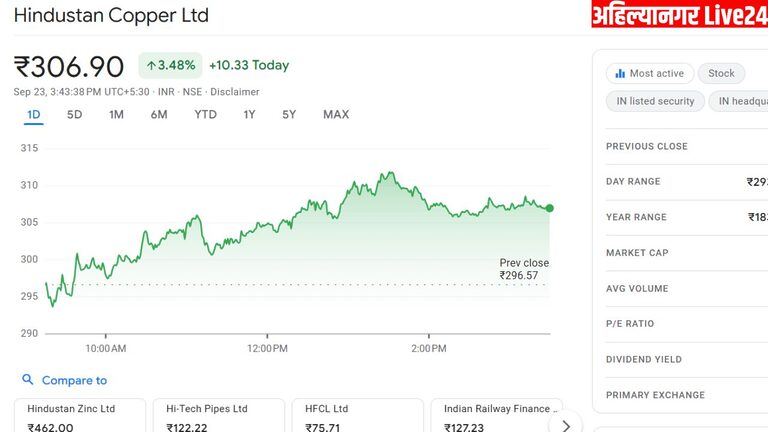Image resolution: width=768 pixels, height=432 pixels.
Task: Select the 6M time range tab
Action: 159,115
